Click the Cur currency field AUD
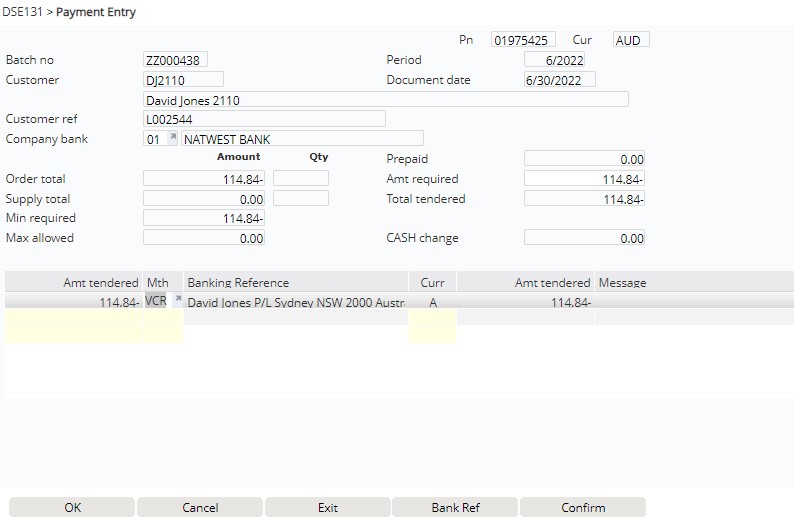Viewport: 794px width, 526px height. pos(630,40)
